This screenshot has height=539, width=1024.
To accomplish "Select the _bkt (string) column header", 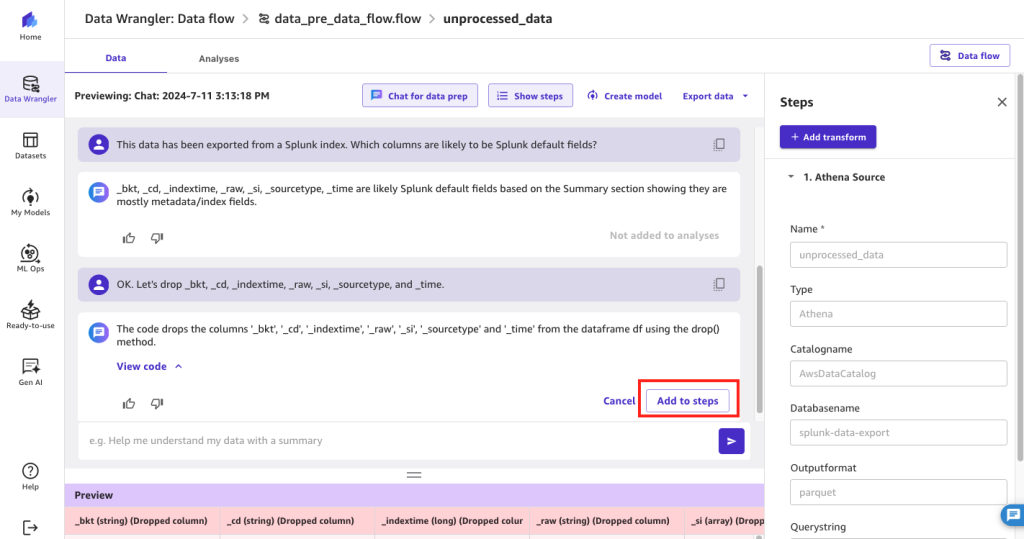I will (141, 521).
